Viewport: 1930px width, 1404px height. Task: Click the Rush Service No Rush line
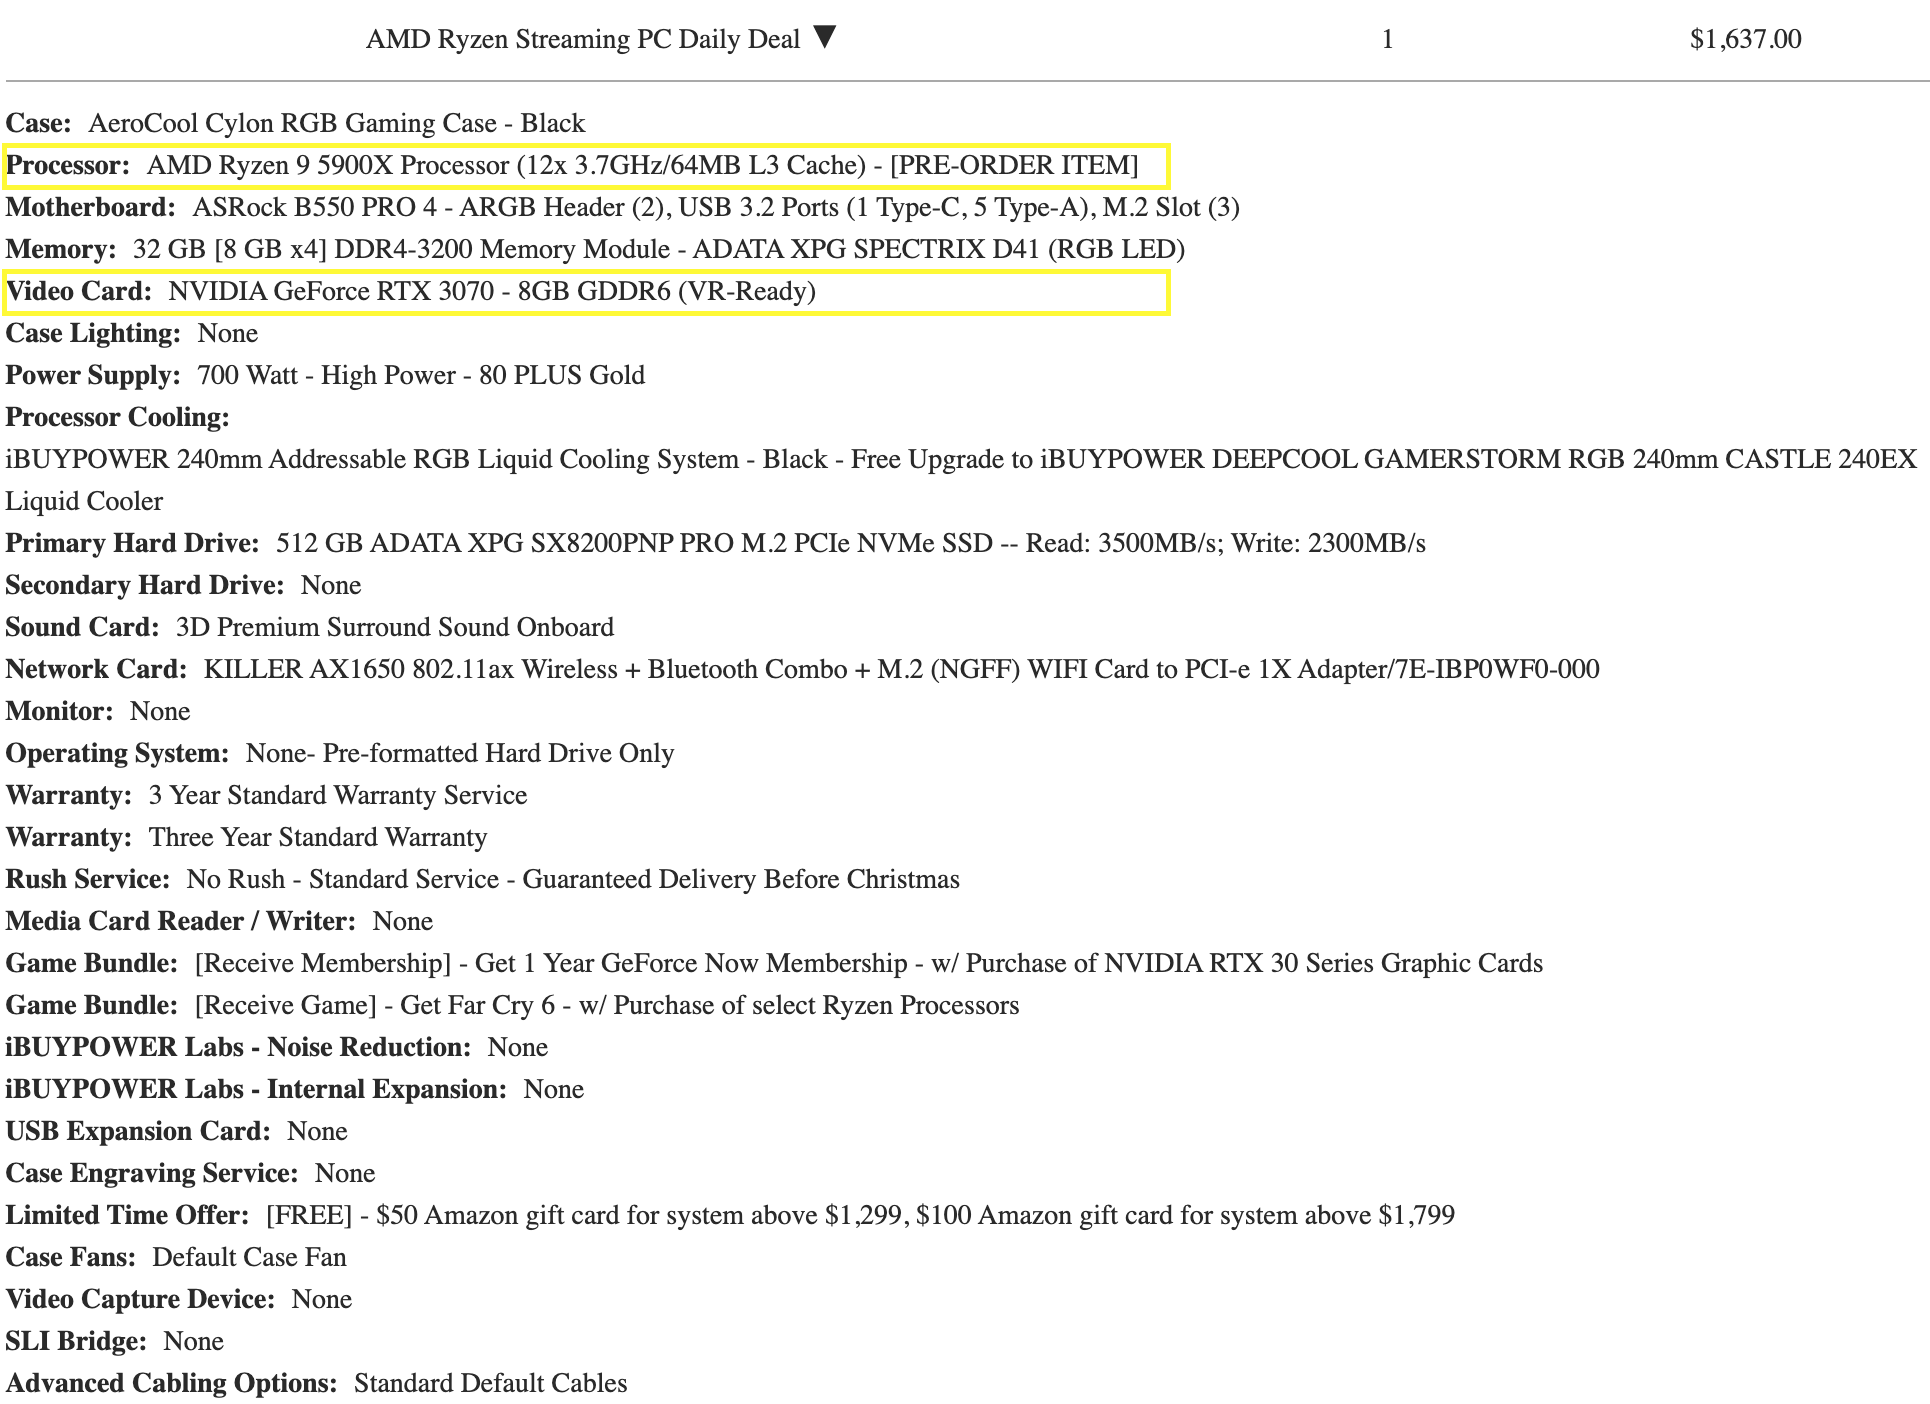(482, 880)
